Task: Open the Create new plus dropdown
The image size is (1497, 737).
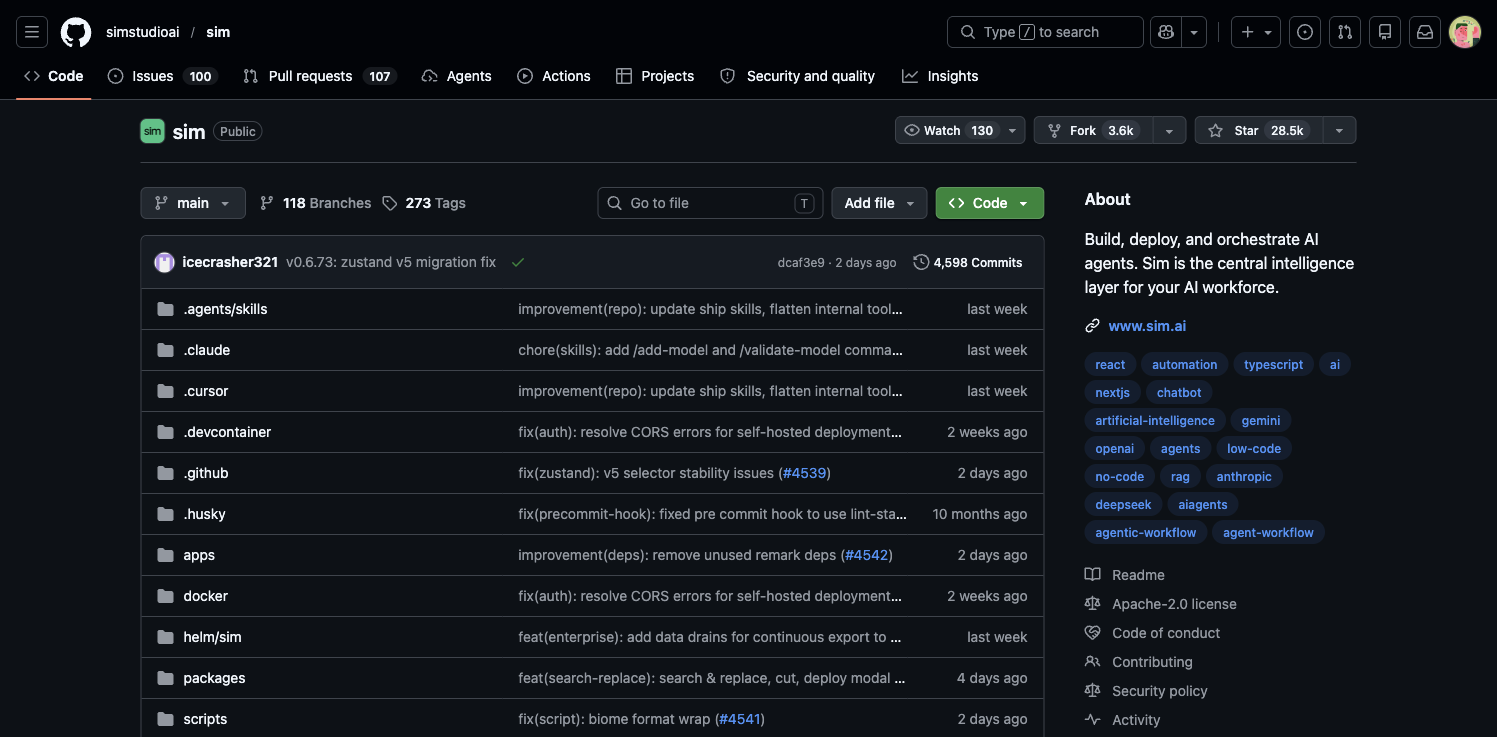Action: pyautogui.click(x=1256, y=32)
